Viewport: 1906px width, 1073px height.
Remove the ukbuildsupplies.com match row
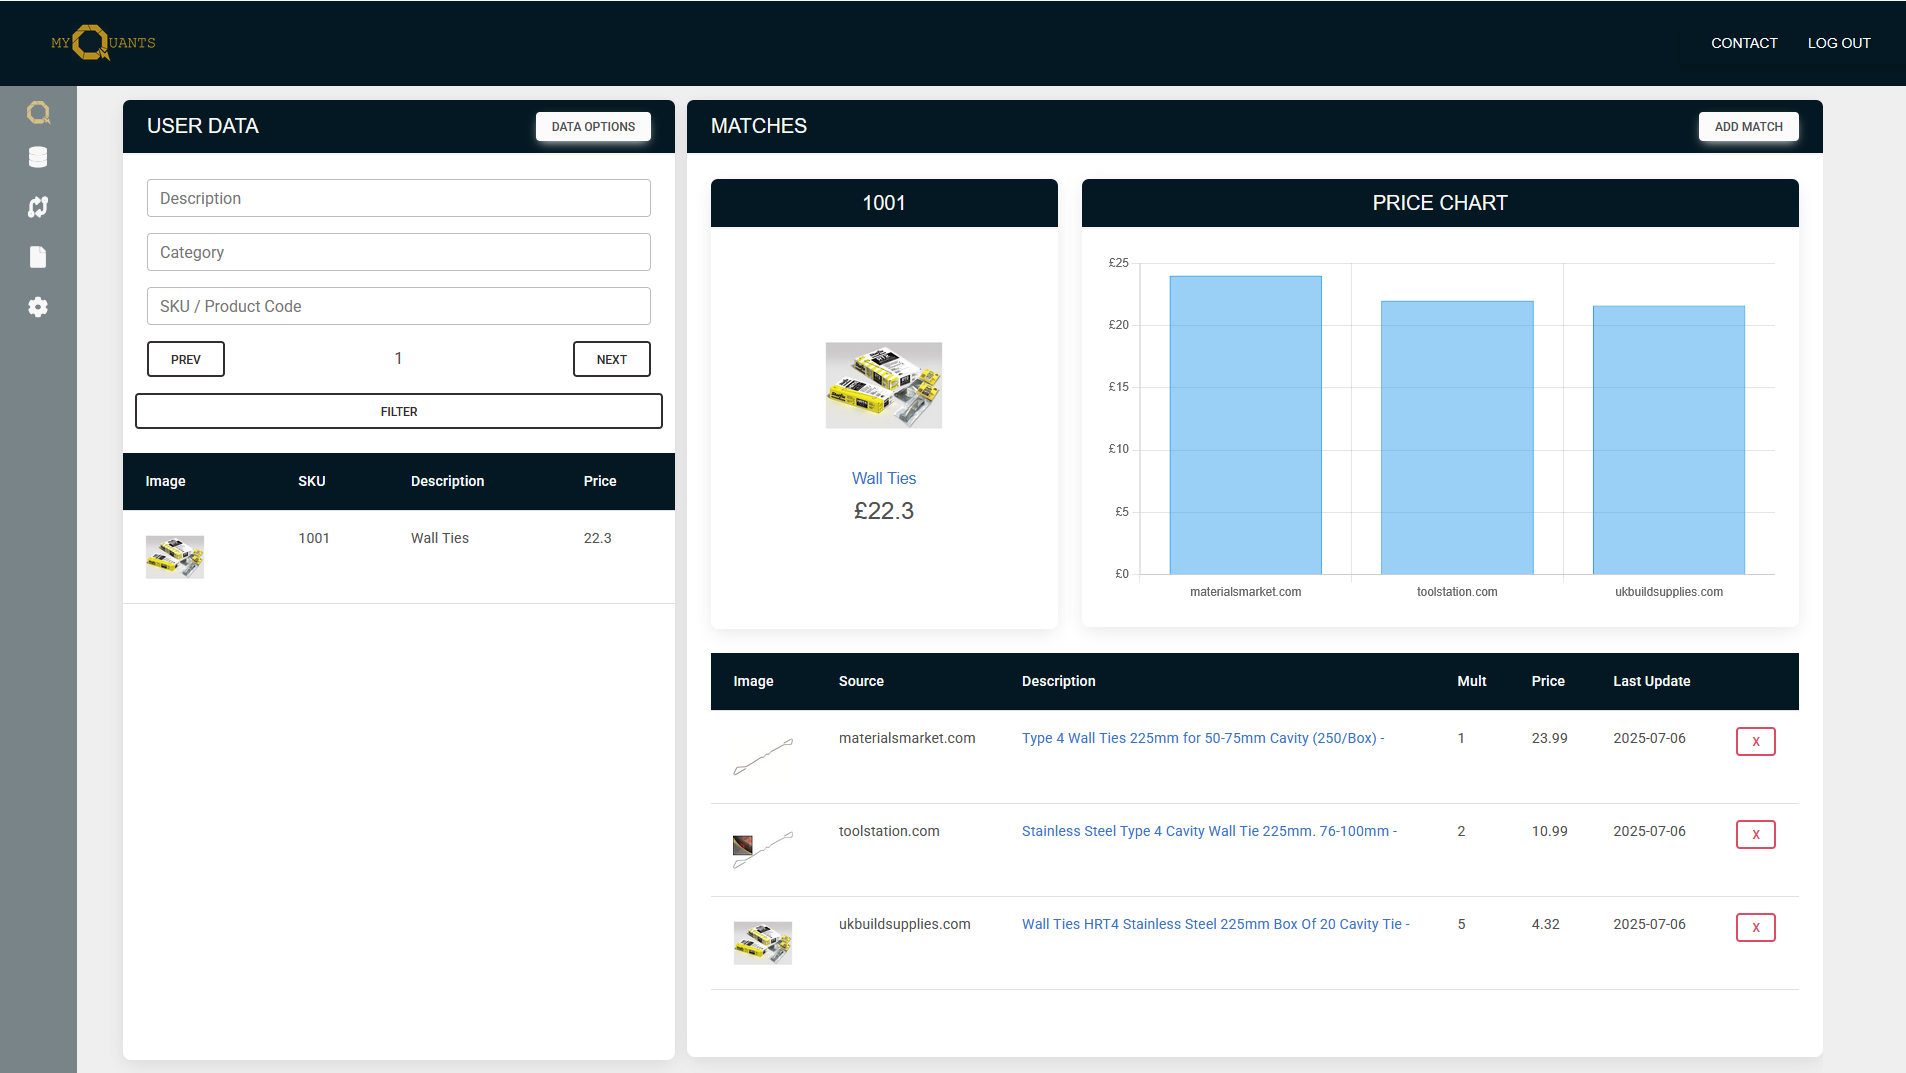pyautogui.click(x=1755, y=927)
